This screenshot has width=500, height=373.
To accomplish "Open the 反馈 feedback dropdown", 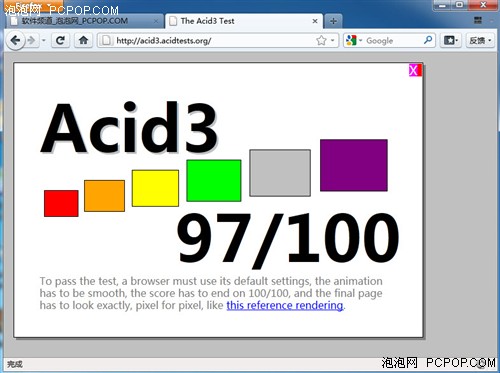I will (480, 41).
